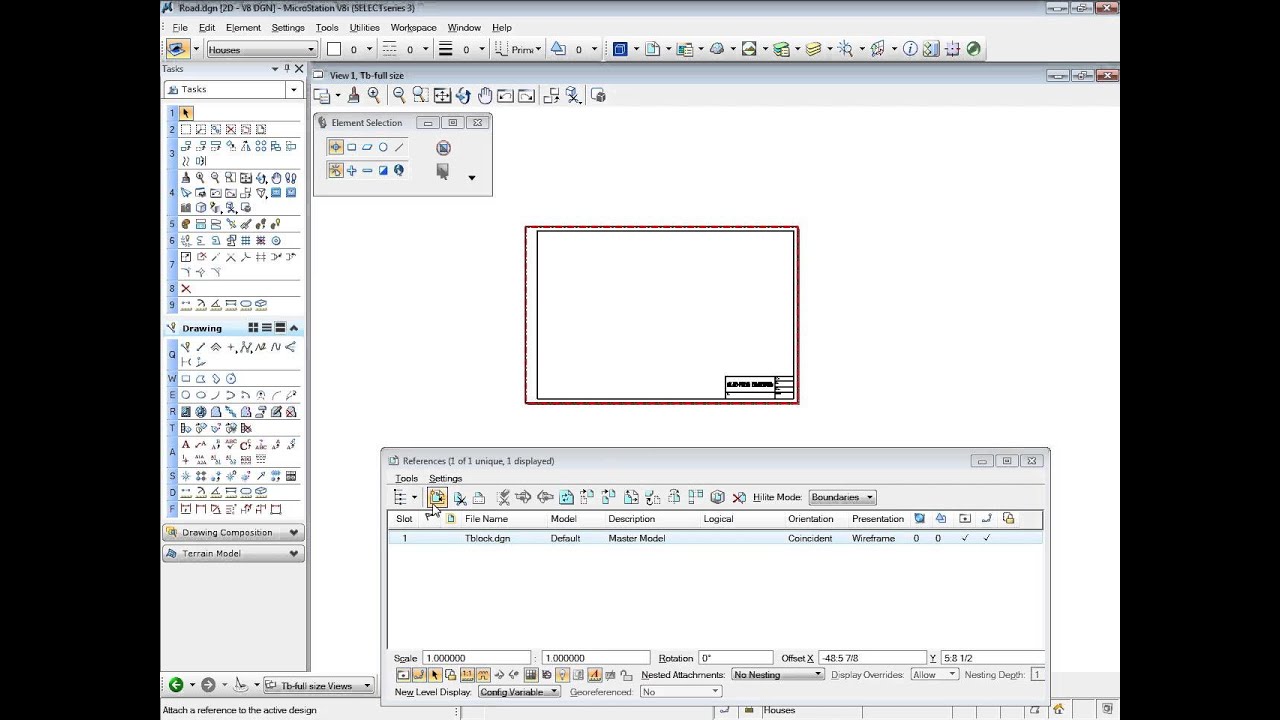Viewport: 1280px width, 720px height.
Task: Click the Place Circle tool in Drawing row E
Action: pyautogui.click(x=186, y=395)
